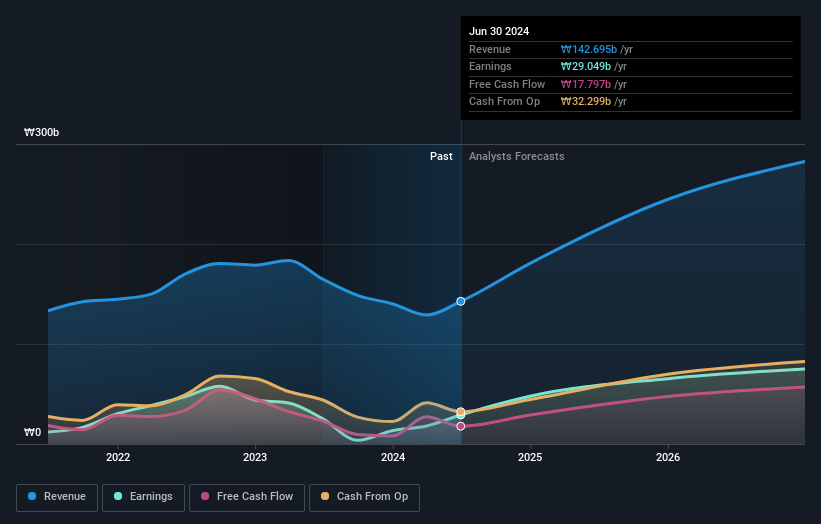The image size is (821, 524).
Task: Click the Free Cash Flow value ₩17.797b
Action: (x=585, y=84)
